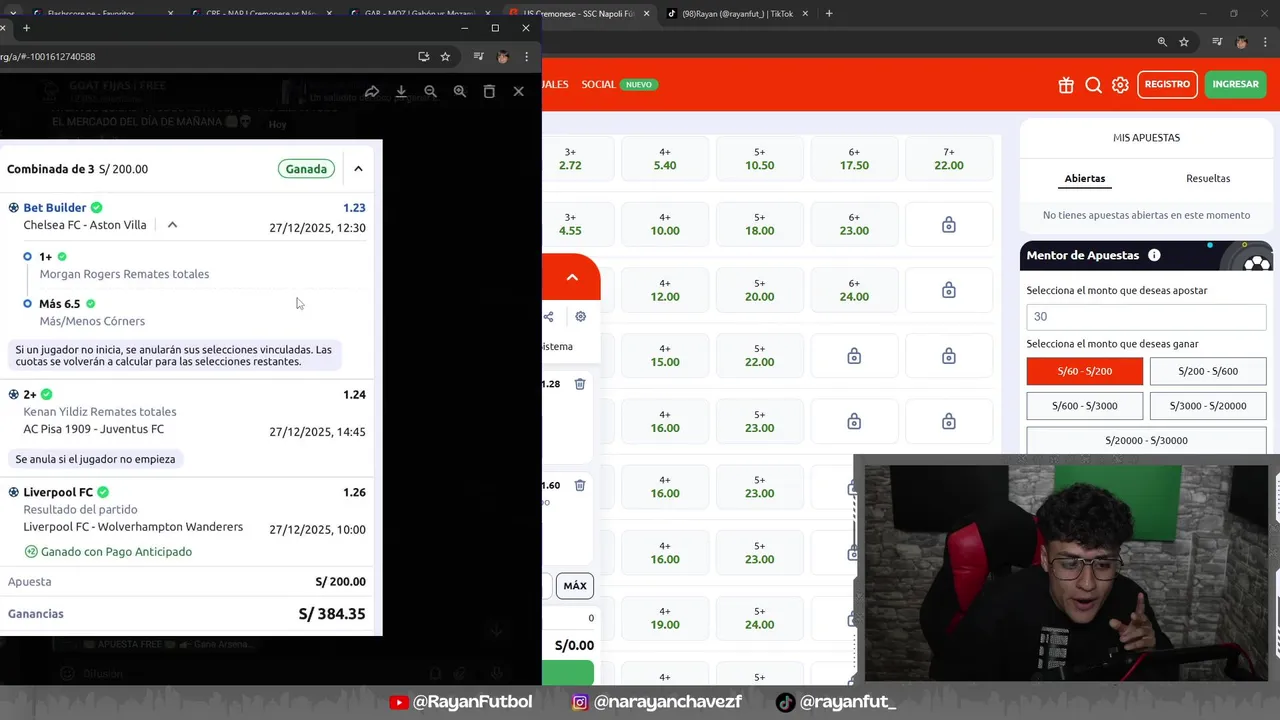The width and height of the screenshot is (1280, 720).
Task: Click the INGRESAR button
Action: tap(1235, 84)
